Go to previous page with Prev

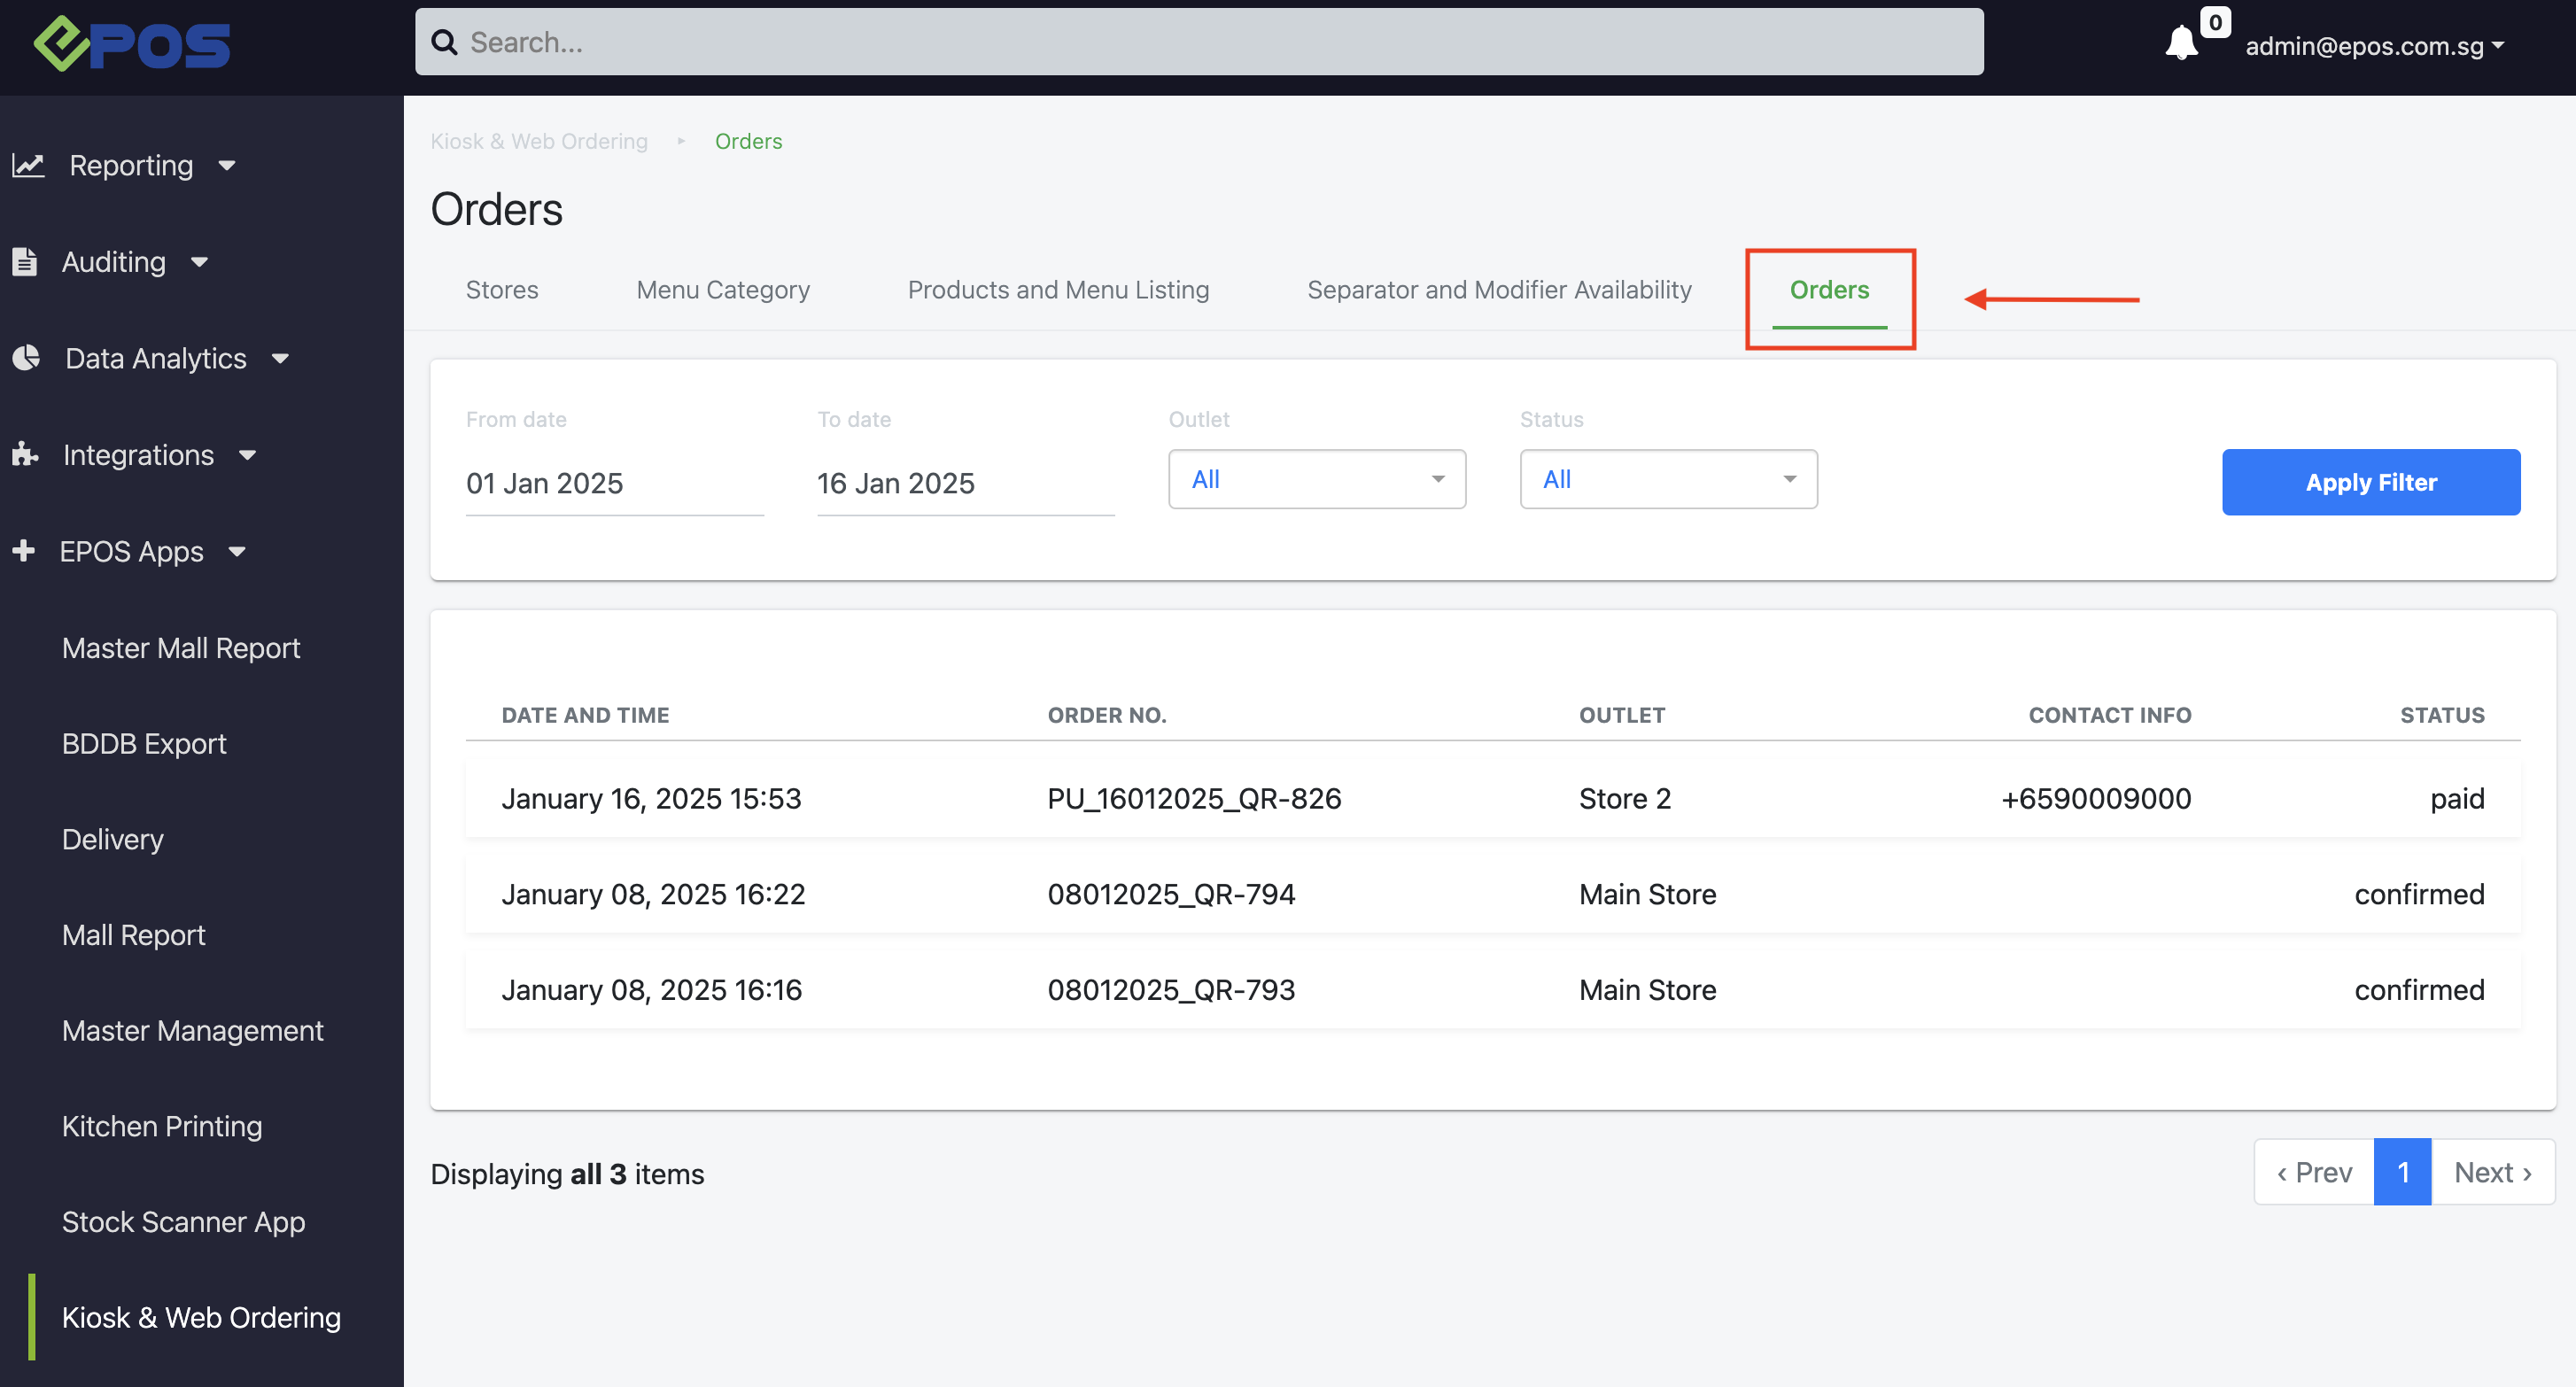click(x=2314, y=1172)
